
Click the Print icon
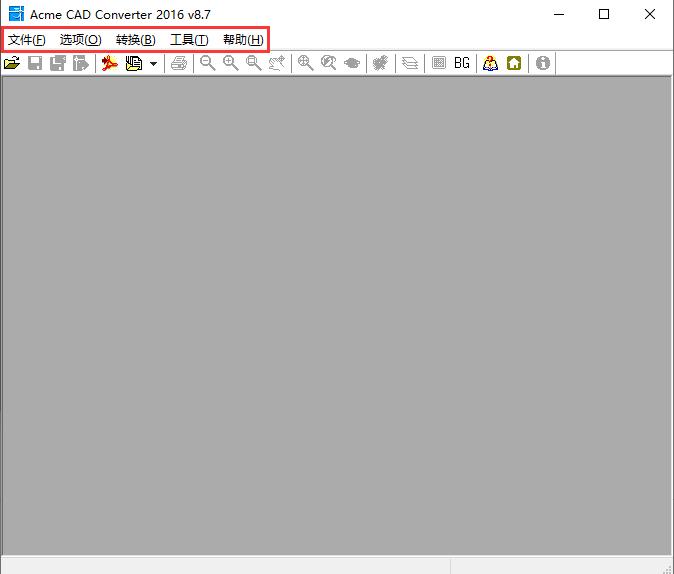point(179,63)
